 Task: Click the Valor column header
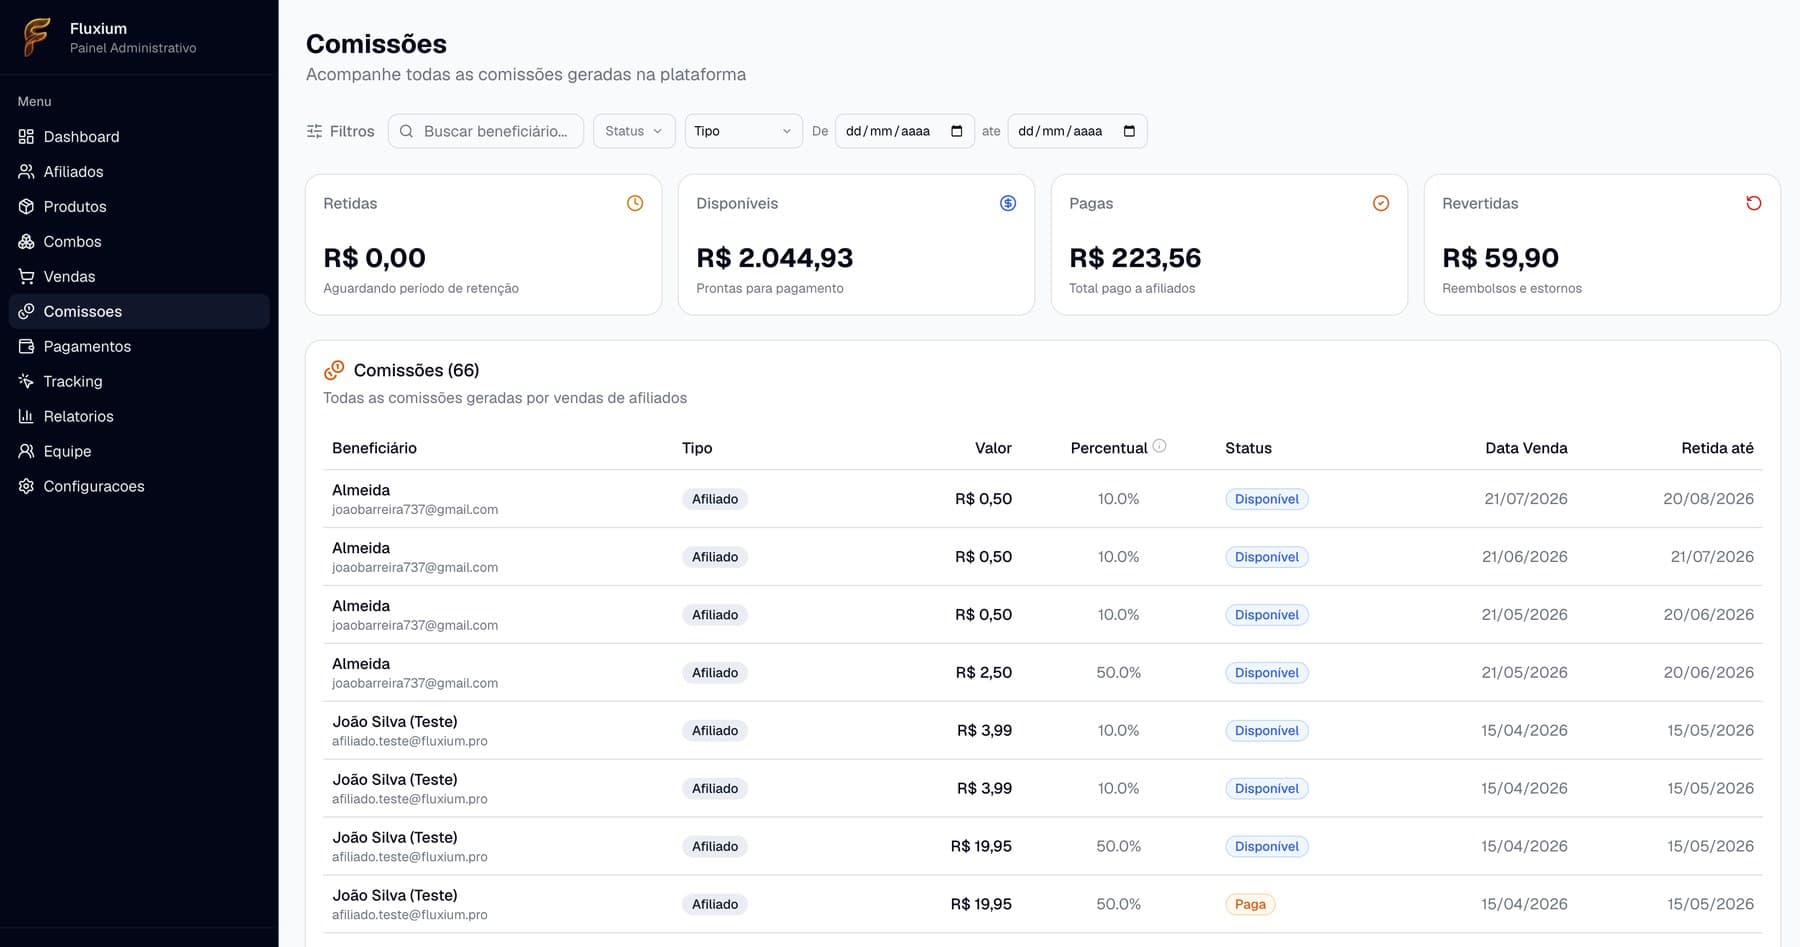point(993,448)
